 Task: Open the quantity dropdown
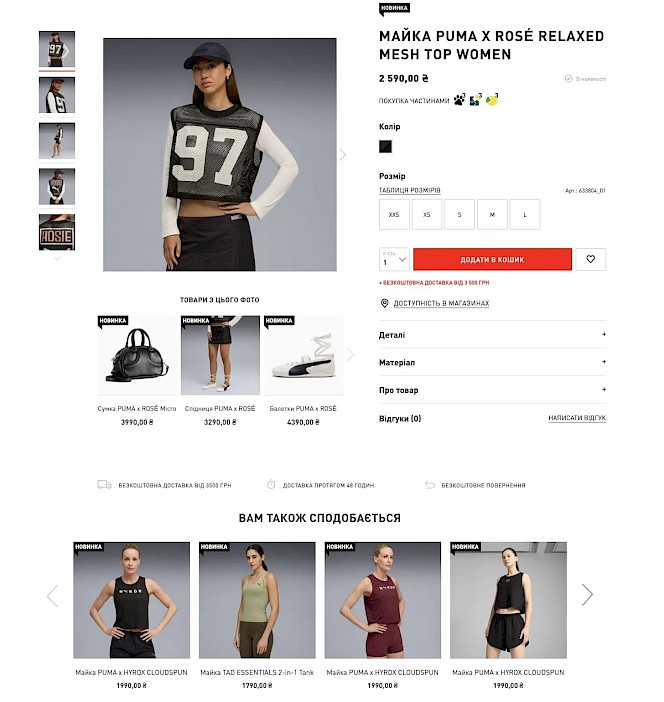tap(394, 259)
